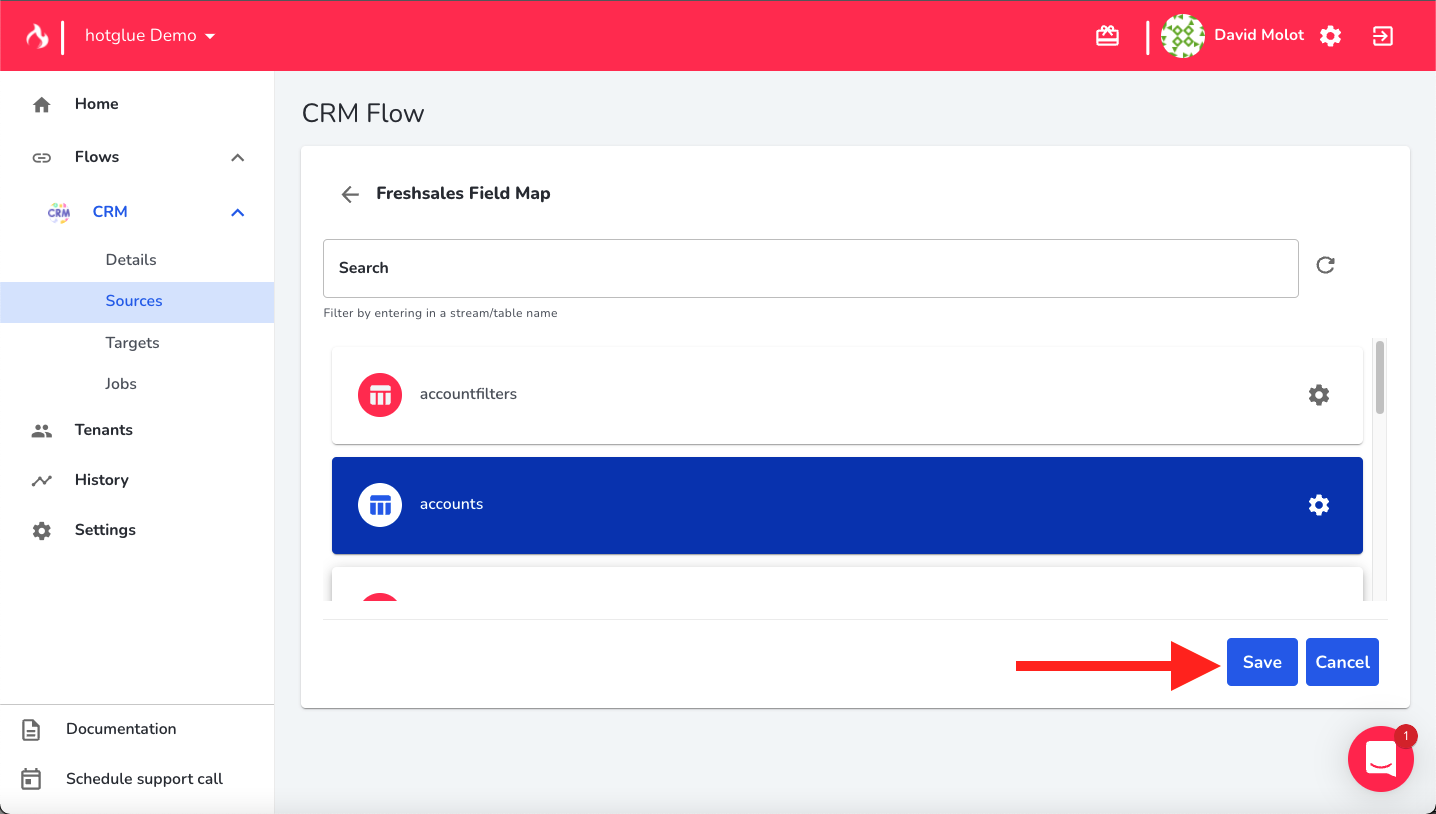Click the Freshsales Field Map heading
This screenshot has width=1436, height=814.
tap(463, 193)
